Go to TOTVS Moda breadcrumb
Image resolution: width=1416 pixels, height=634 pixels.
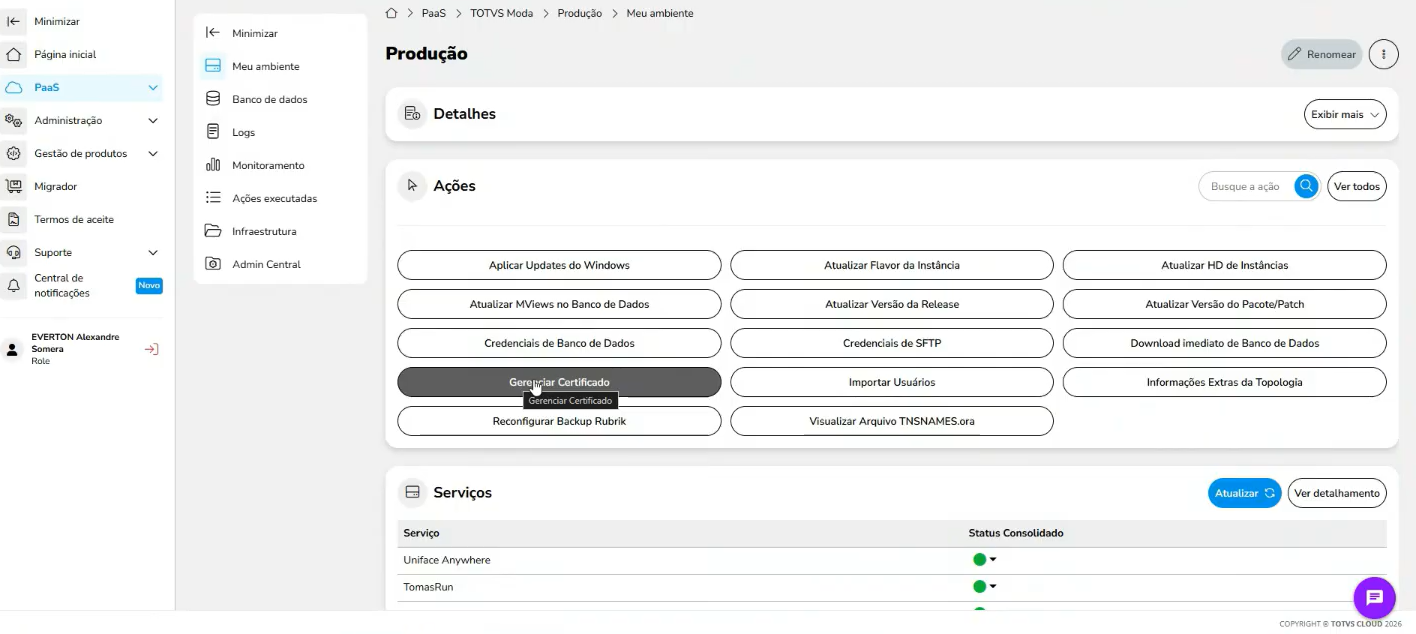(x=502, y=13)
